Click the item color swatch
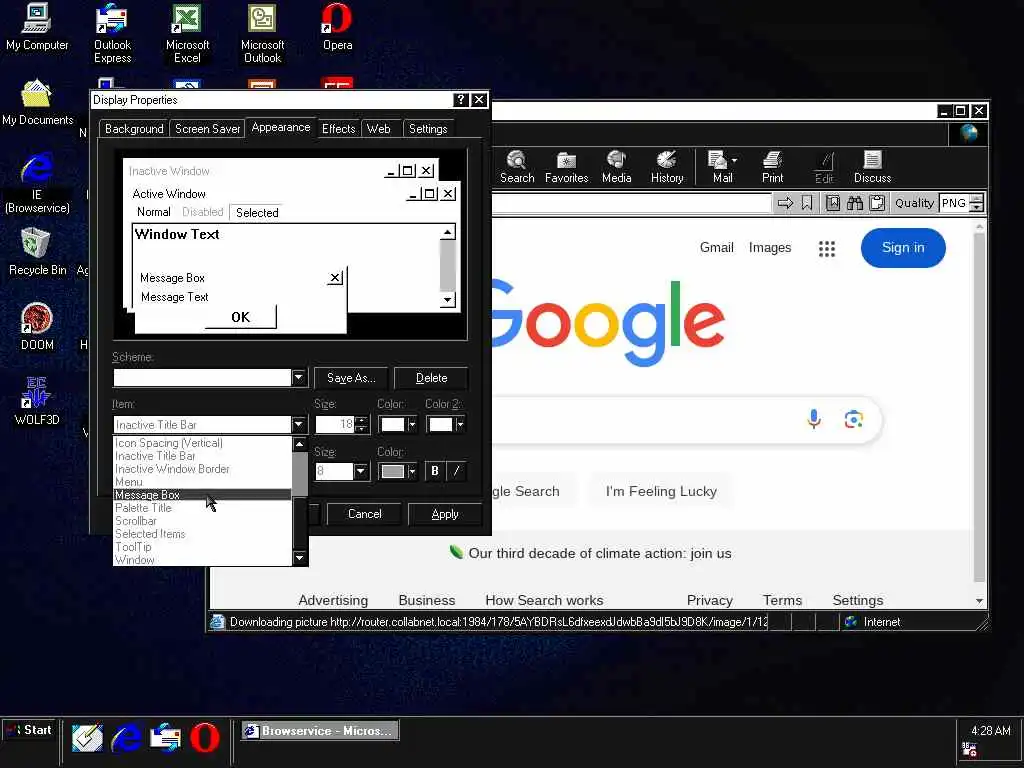This screenshot has height=768, width=1024. [393, 424]
